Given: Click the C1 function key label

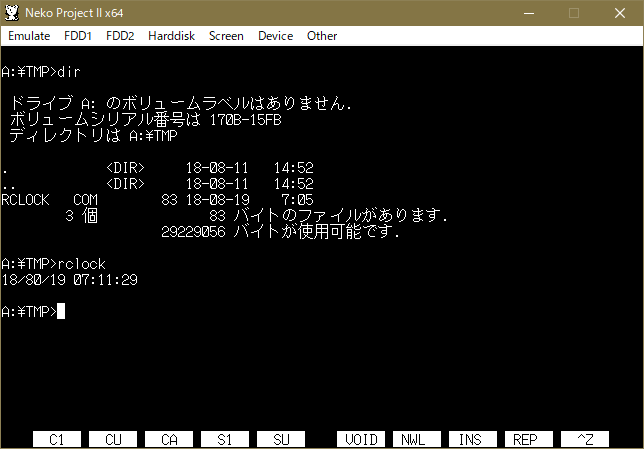Looking at the screenshot, I should [57, 439].
